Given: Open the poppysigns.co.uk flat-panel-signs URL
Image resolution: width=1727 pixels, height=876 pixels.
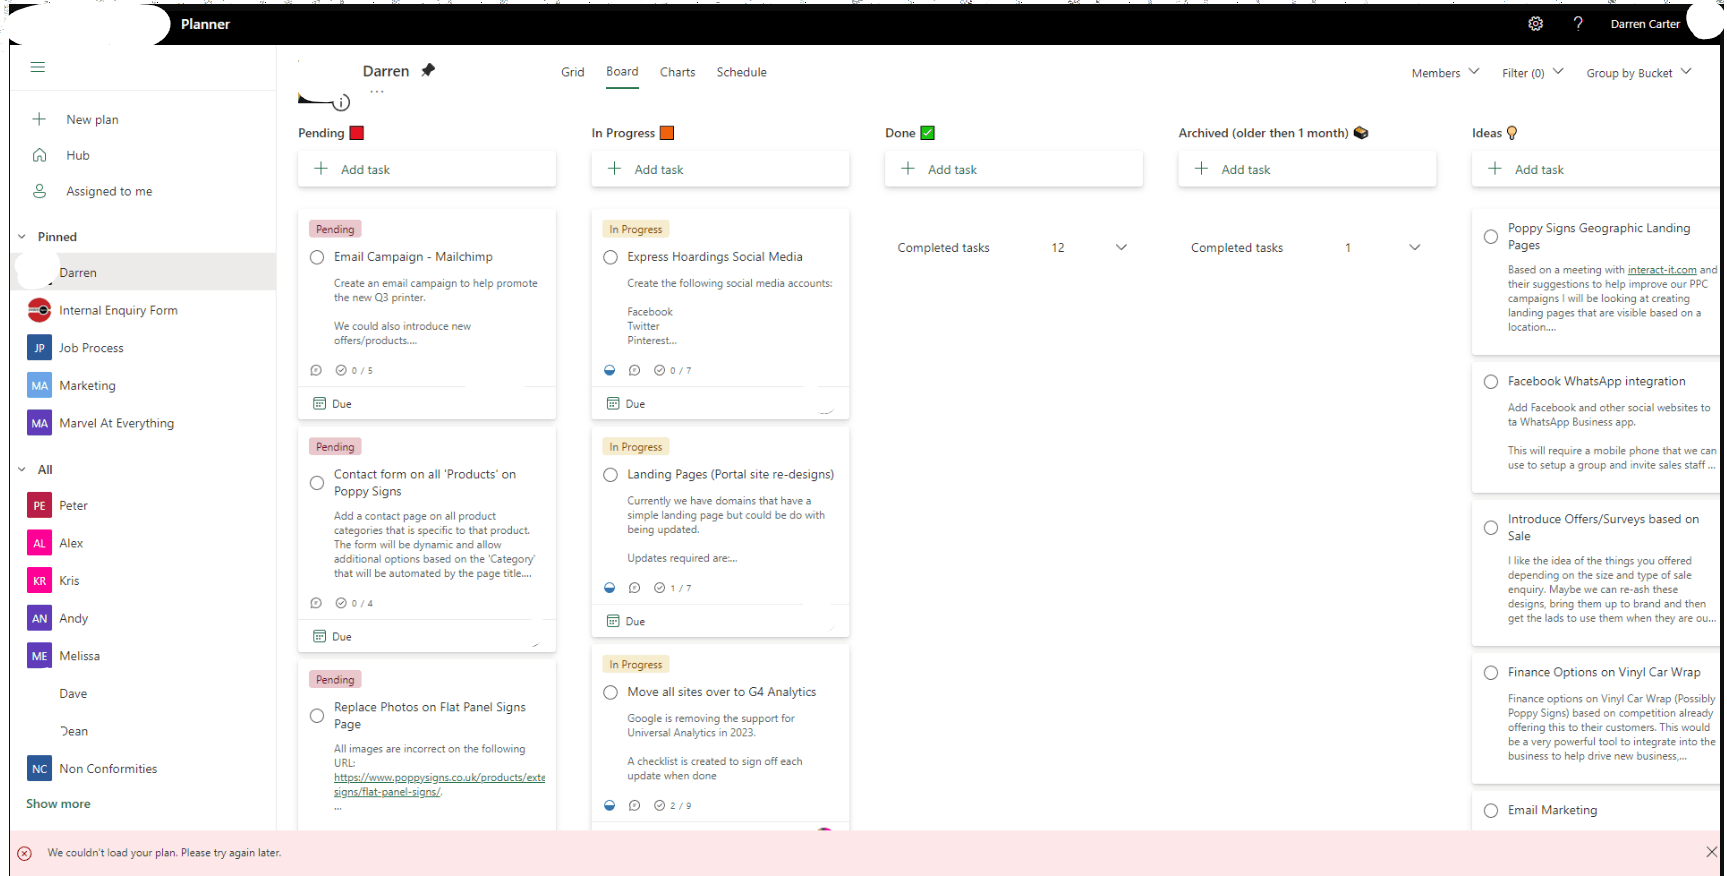Looking at the screenshot, I should click(439, 785).
